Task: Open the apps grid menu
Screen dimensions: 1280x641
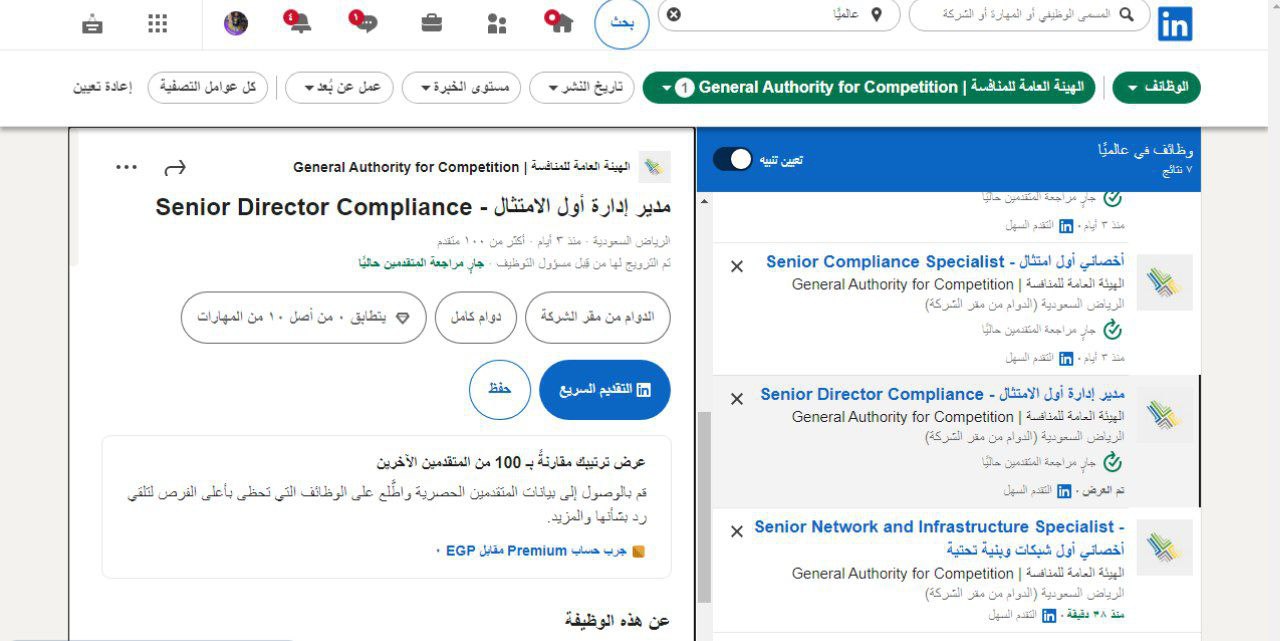Action: pos(158,24)
